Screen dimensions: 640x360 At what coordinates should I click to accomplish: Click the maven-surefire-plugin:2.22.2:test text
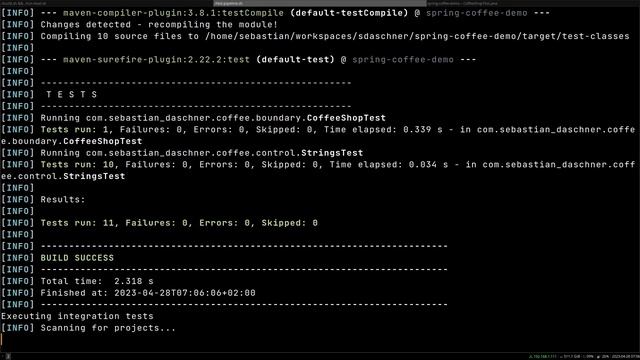pyautogui.click(x=156, y=60)
